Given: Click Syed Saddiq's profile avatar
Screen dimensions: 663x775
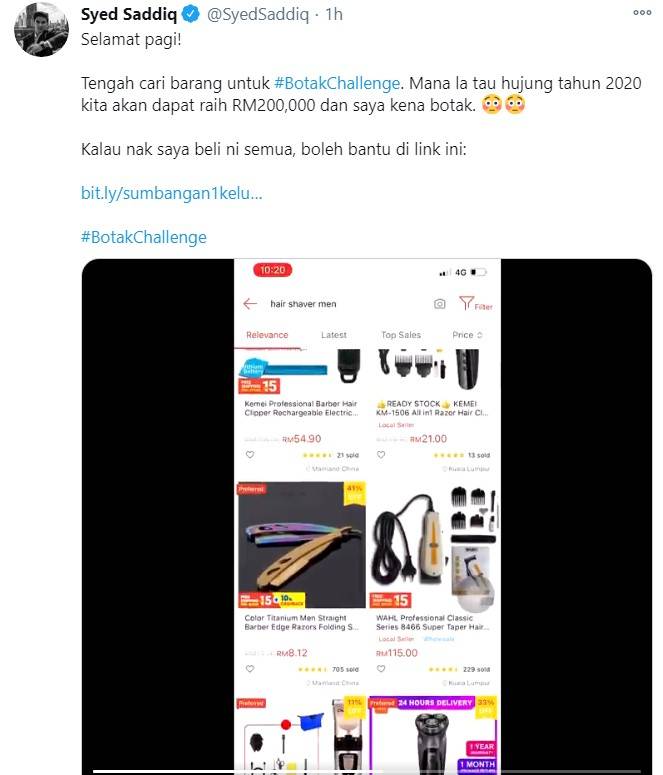Looking at the screenshot, I should (42, 30).
